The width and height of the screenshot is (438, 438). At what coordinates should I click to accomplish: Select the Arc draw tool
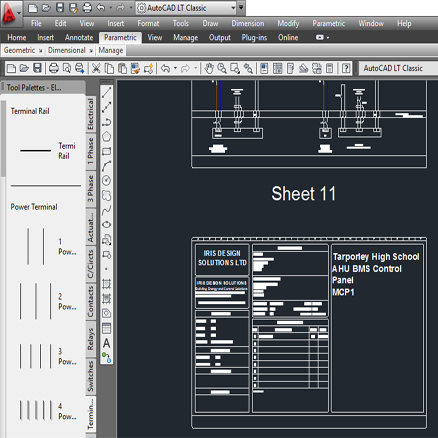click(x=106, y=166)
